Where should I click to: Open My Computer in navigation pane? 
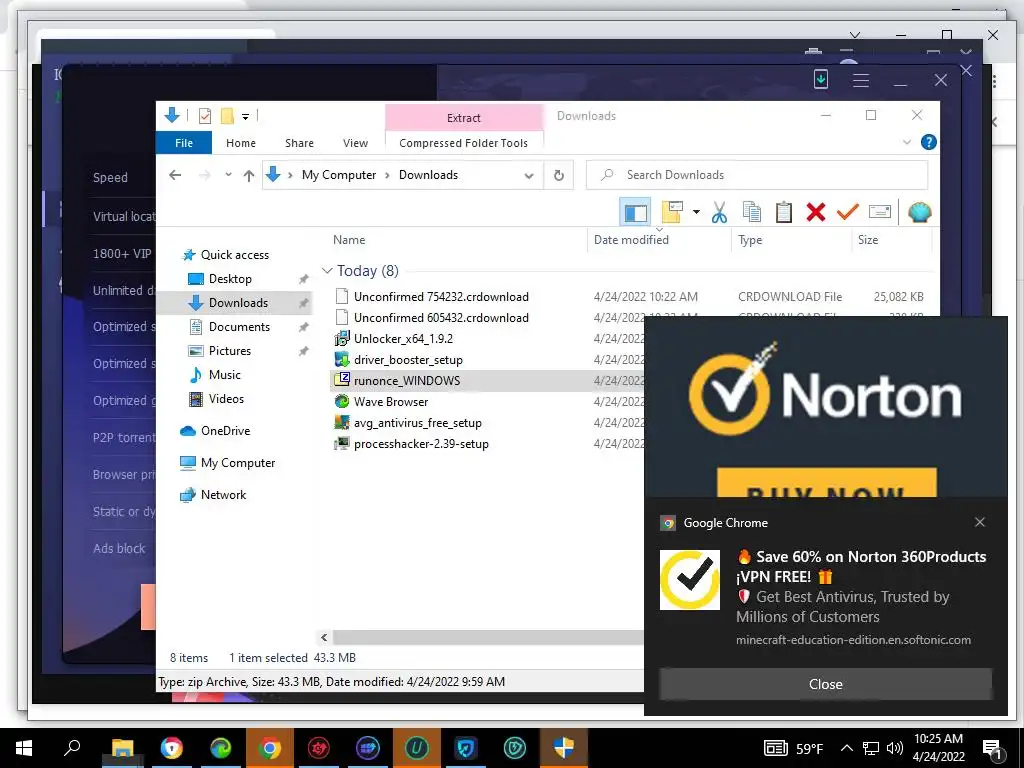[238, 462]
